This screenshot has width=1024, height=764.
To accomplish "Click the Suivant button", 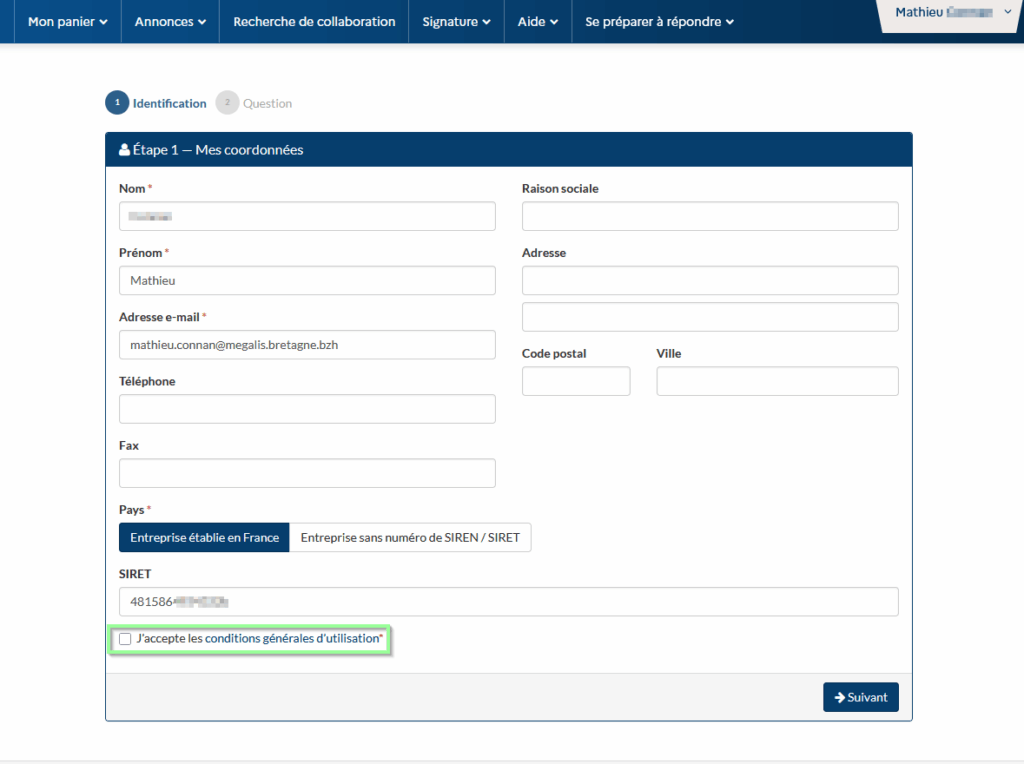I will (x=861, y=697).
